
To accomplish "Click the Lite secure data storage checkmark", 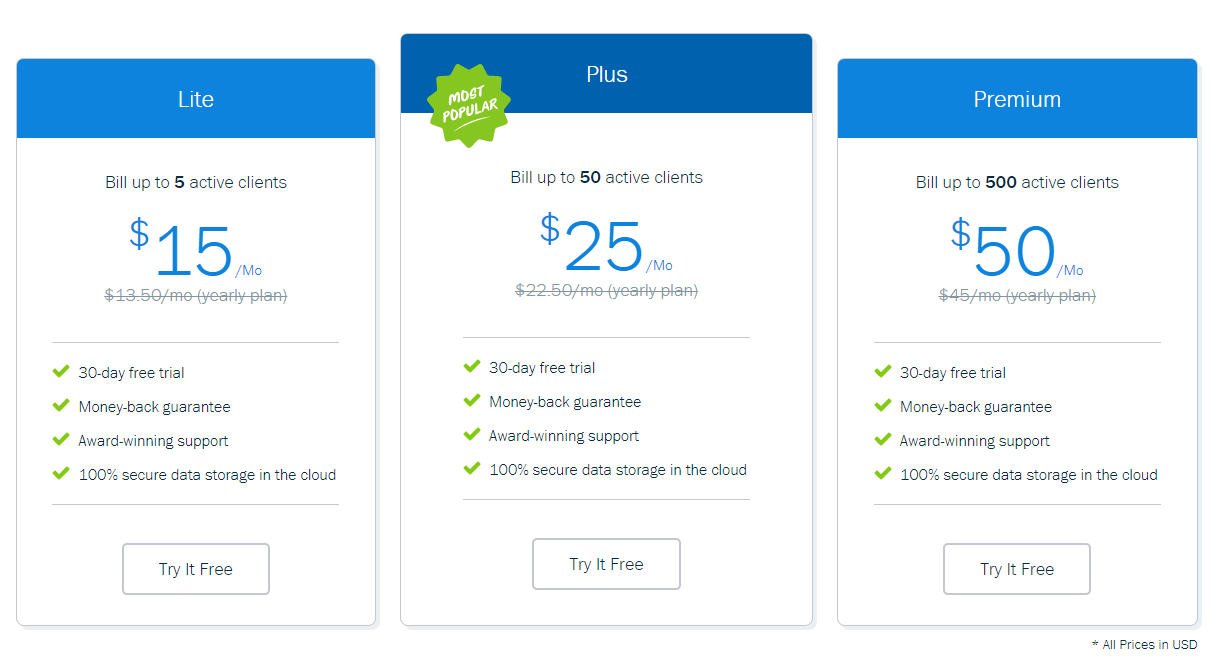I will pos(61,474).
